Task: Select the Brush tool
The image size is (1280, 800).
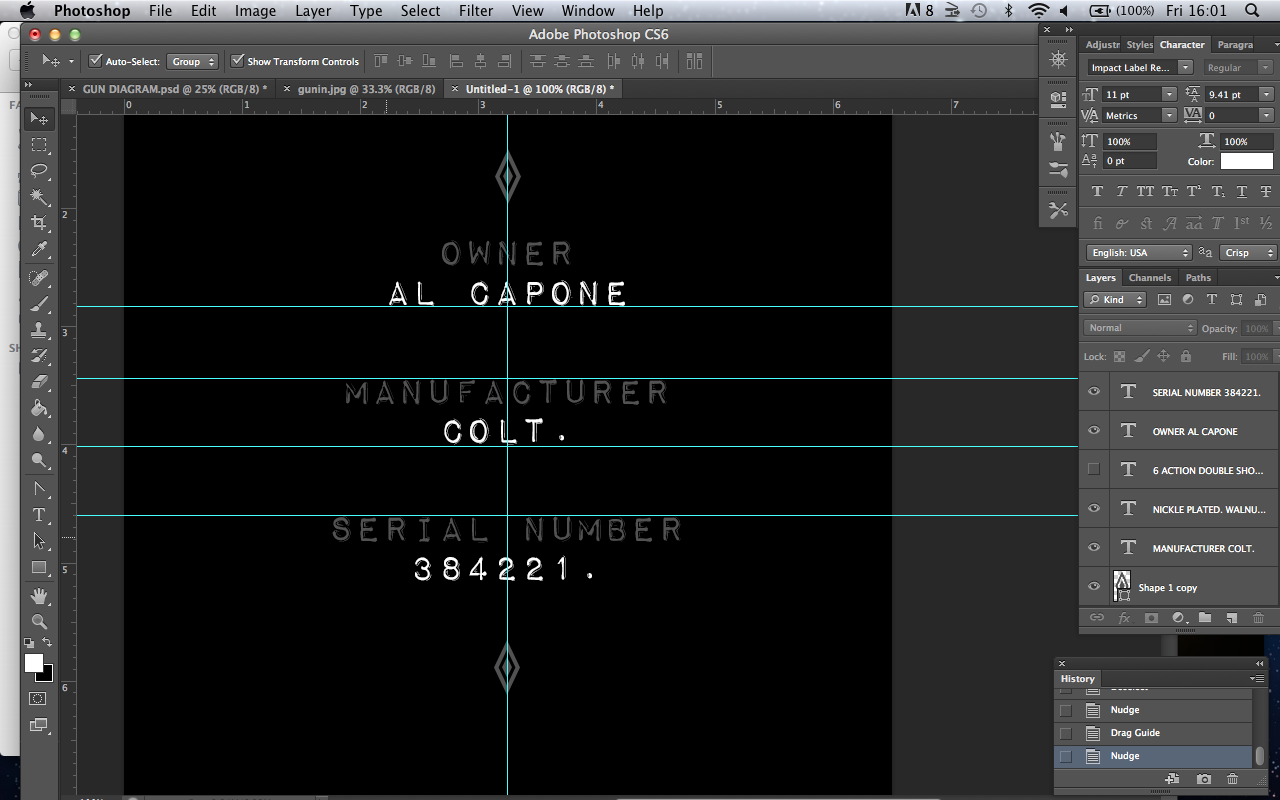Action: pos(39,303)
